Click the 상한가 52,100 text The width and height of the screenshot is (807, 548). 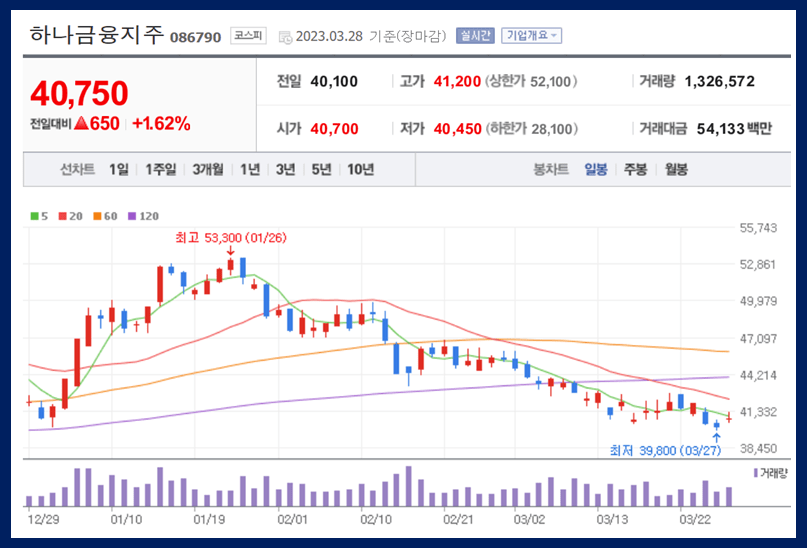(531, 81)
